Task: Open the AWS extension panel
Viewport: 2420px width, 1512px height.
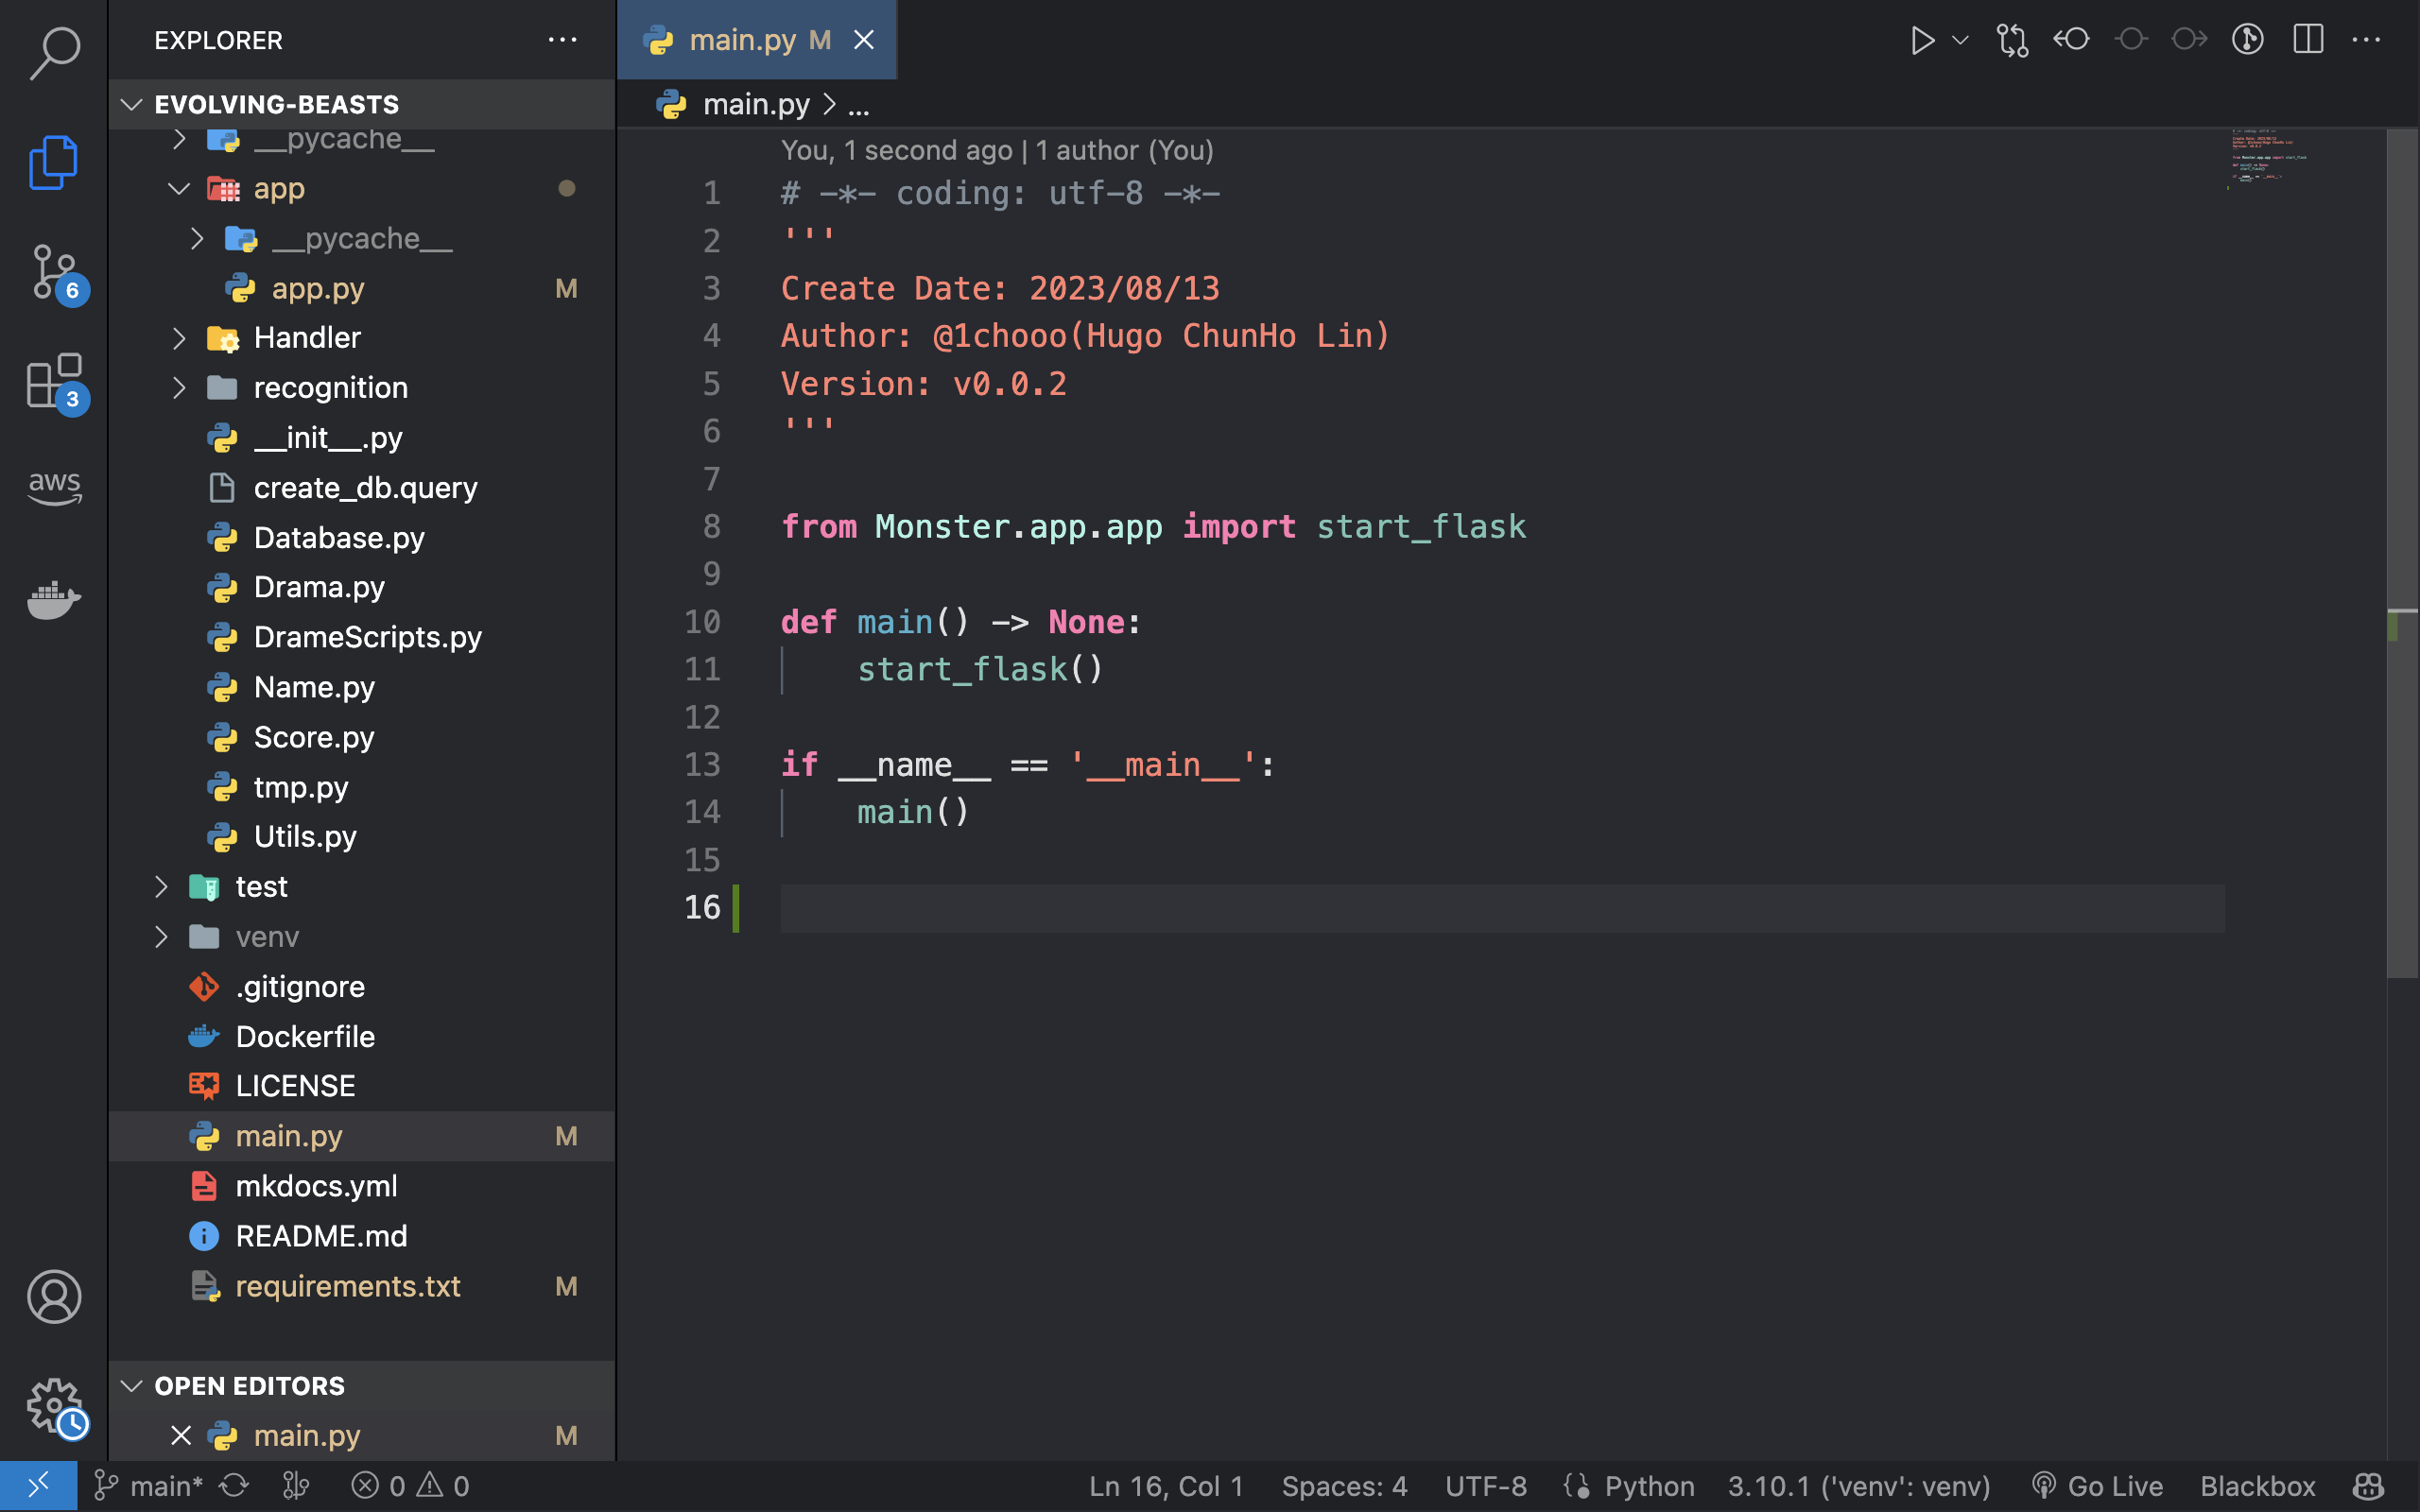Action: 55,487
